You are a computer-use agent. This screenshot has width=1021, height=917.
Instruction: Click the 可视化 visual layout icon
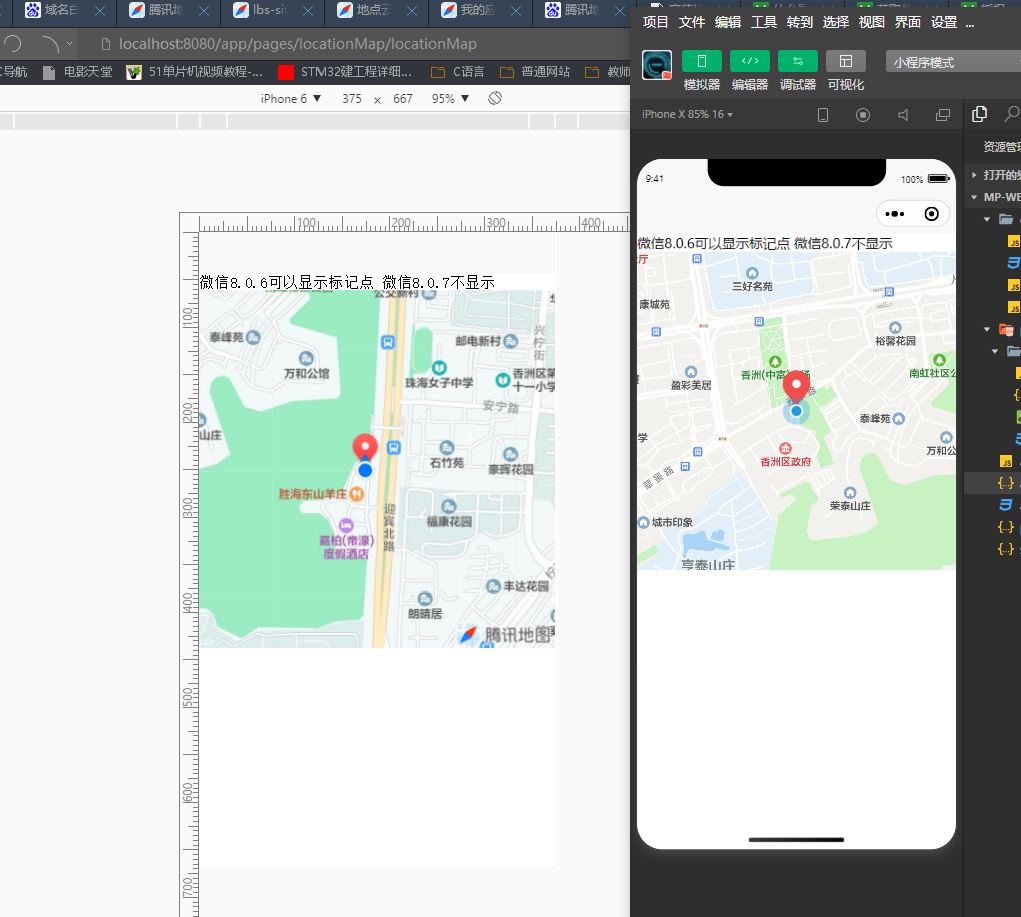tap(845, 62)
